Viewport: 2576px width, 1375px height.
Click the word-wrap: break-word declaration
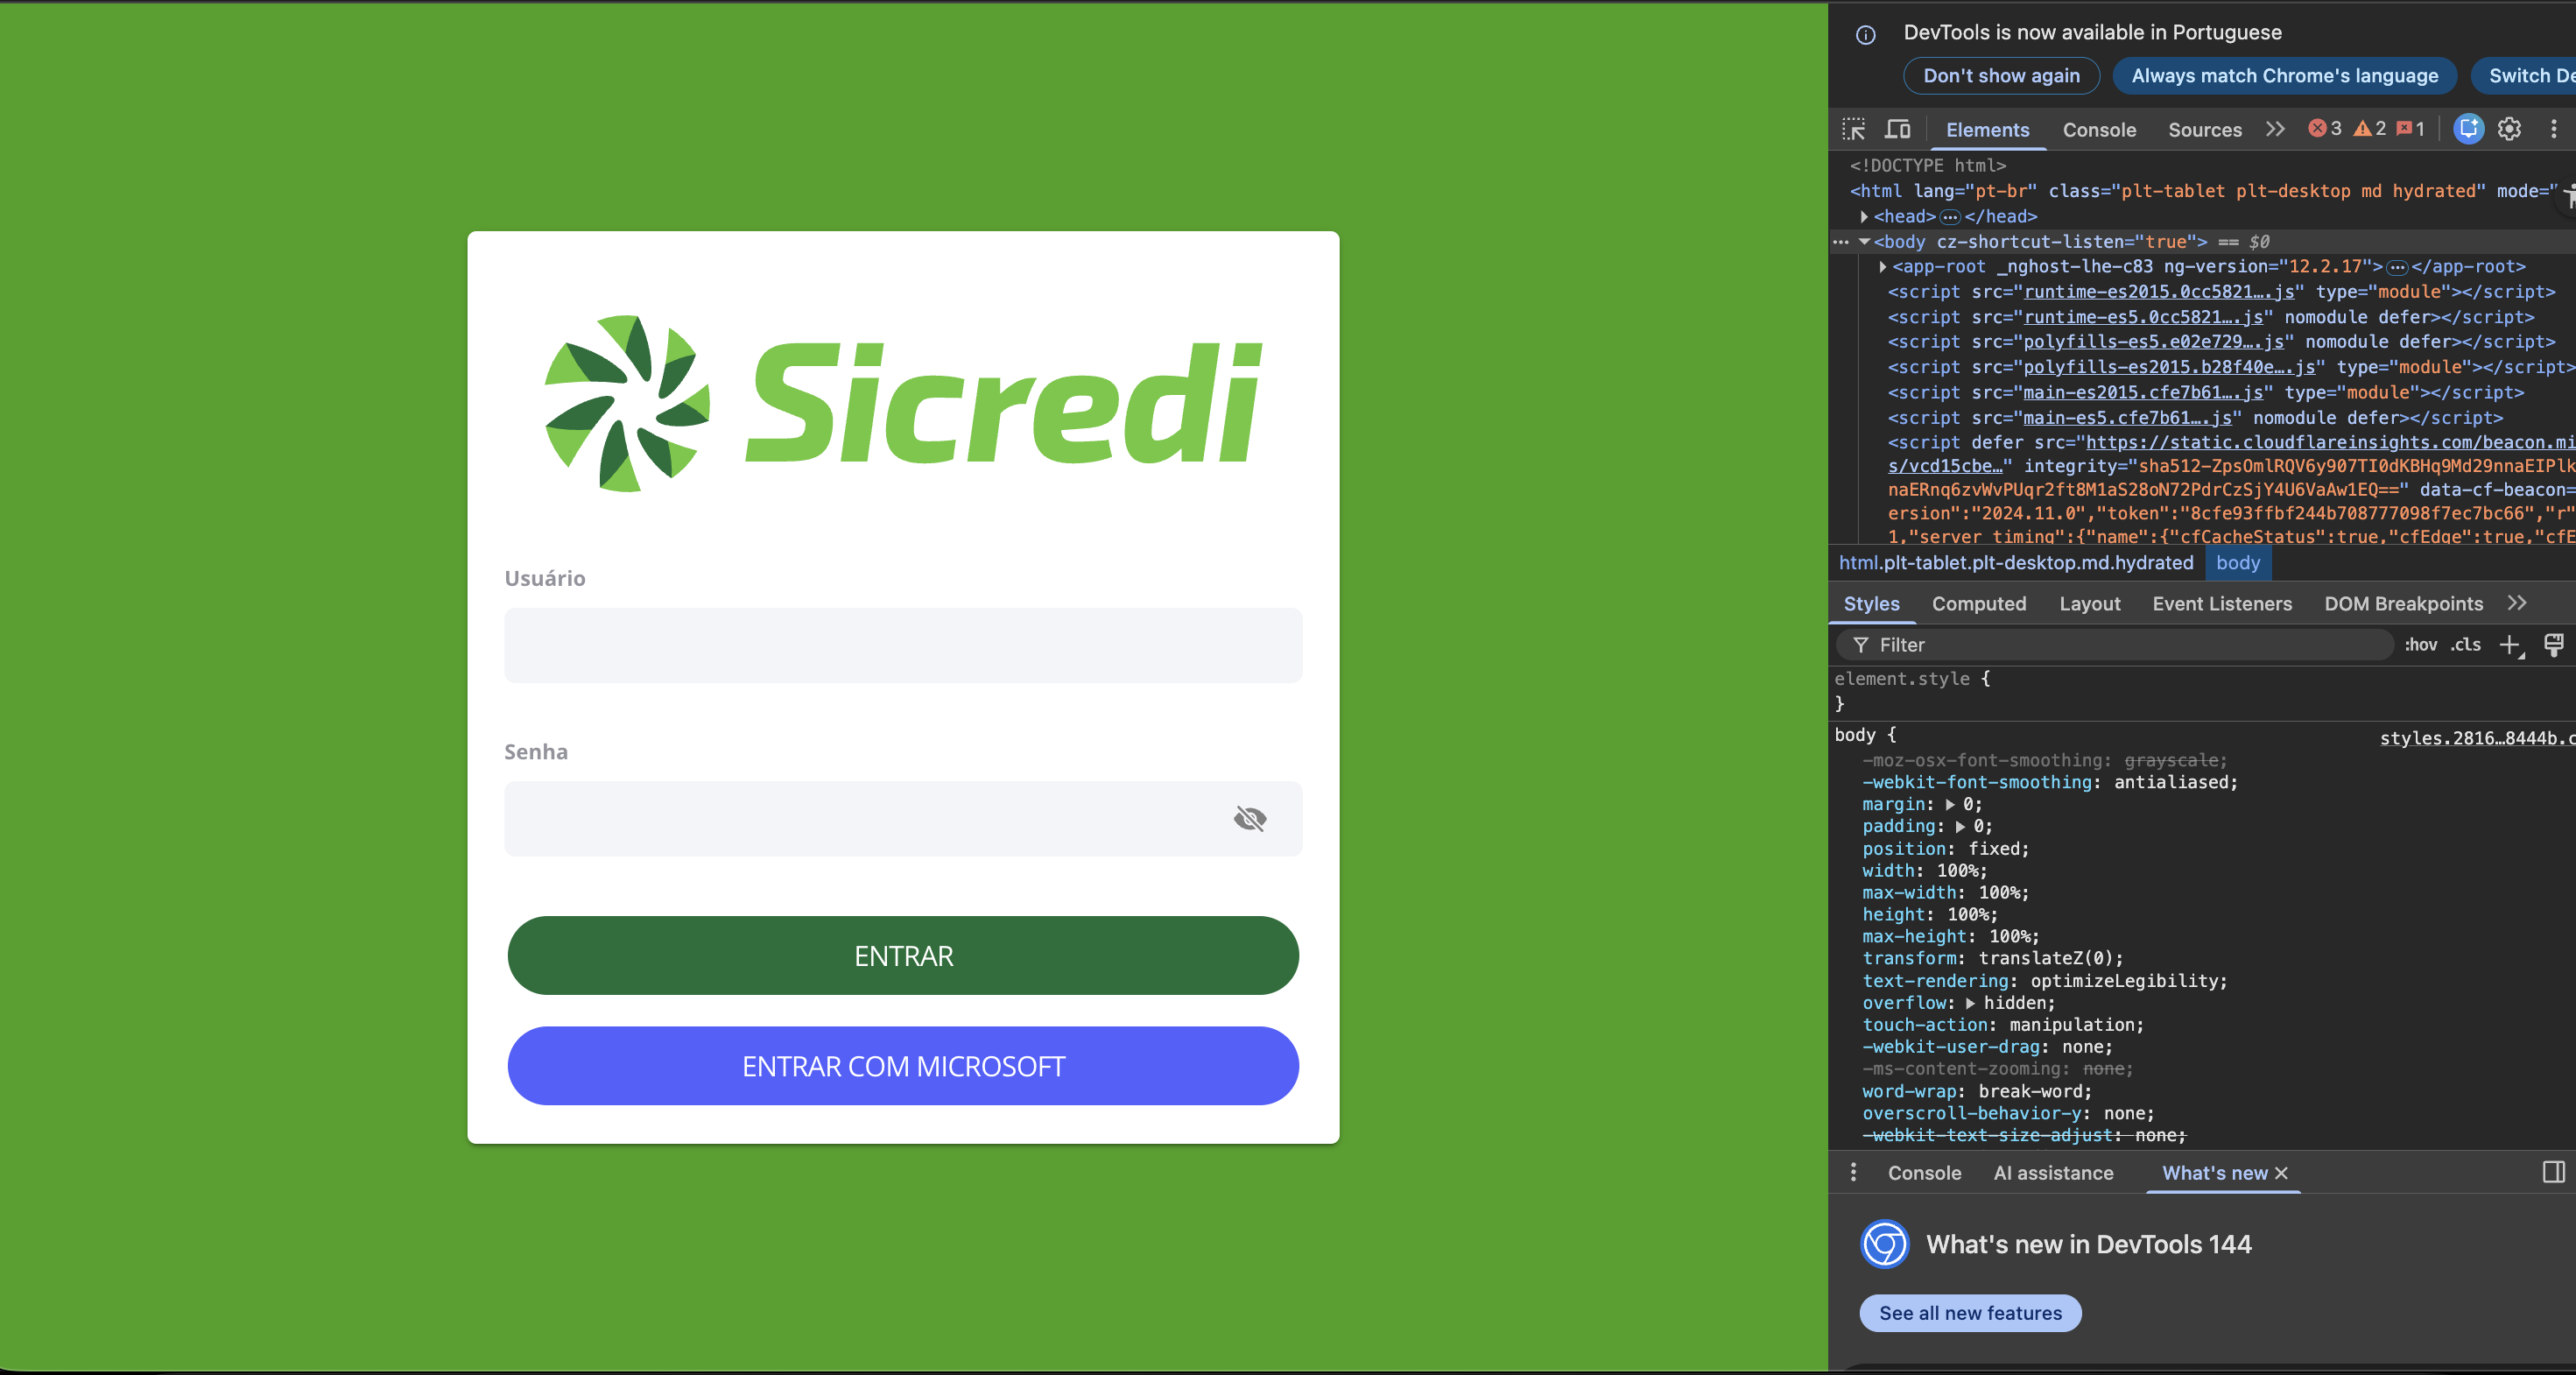pyautogui.click(x=1976, y=1092)
